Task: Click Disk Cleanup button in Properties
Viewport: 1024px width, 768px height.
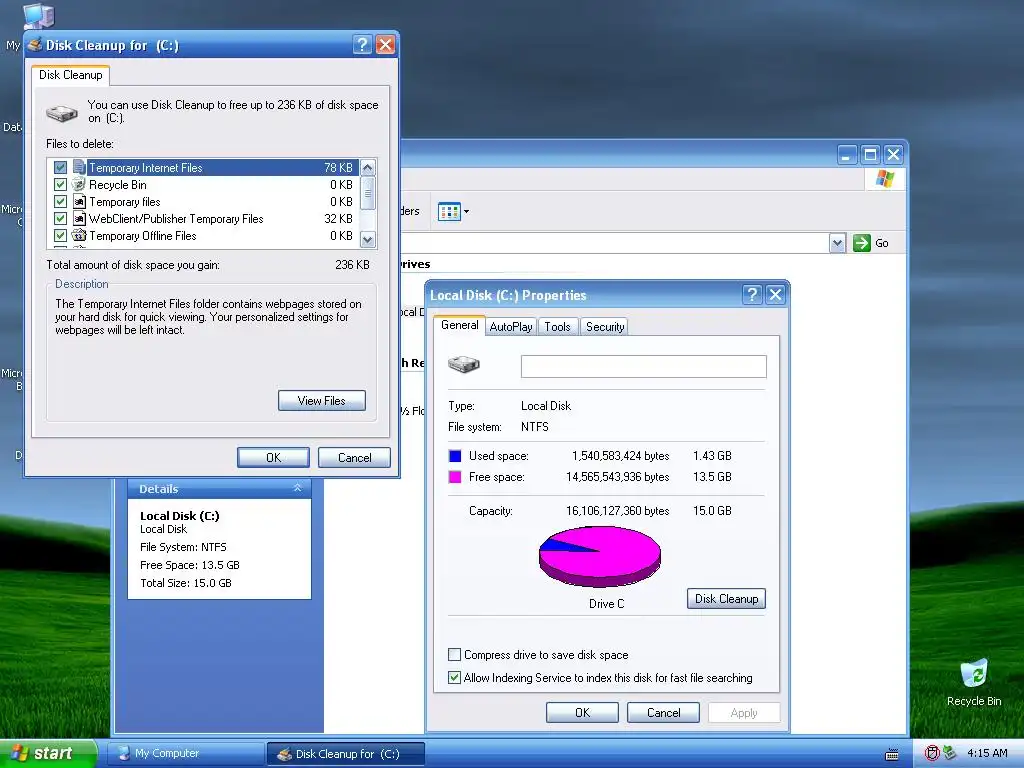Action: [726, 599]
